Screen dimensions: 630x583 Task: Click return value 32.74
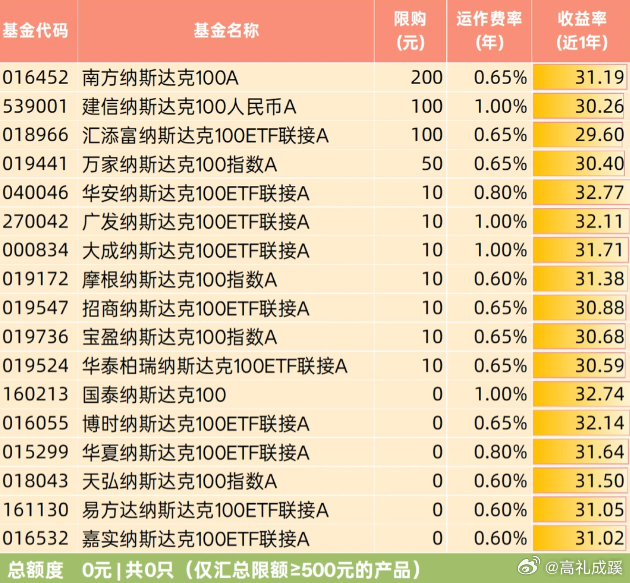coord(599,394)
